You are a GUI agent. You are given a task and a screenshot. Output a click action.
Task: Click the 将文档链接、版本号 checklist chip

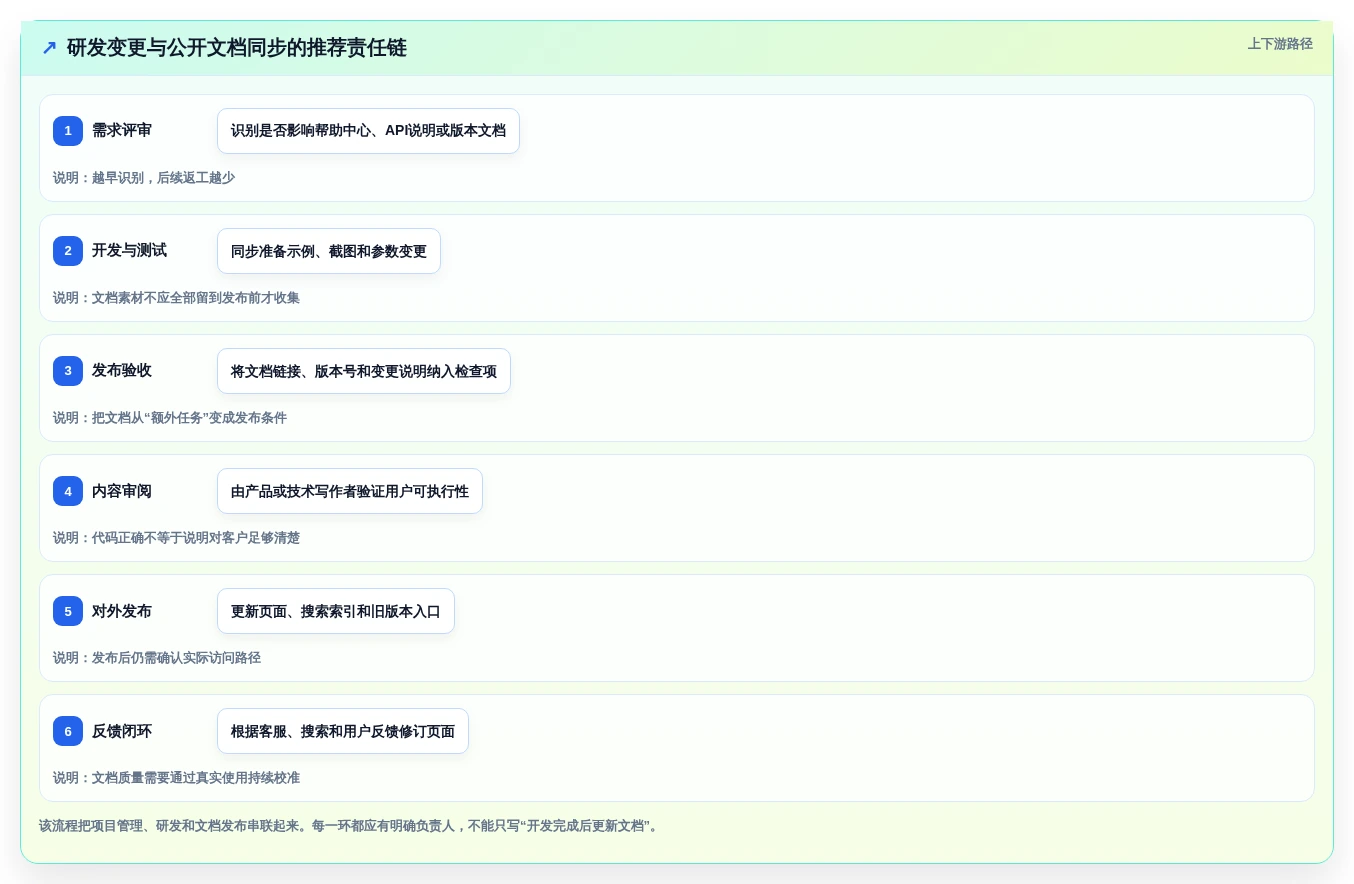point(364,371)
